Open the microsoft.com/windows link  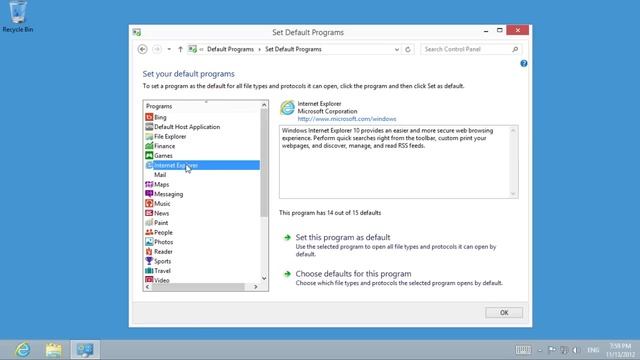(347, 119)
